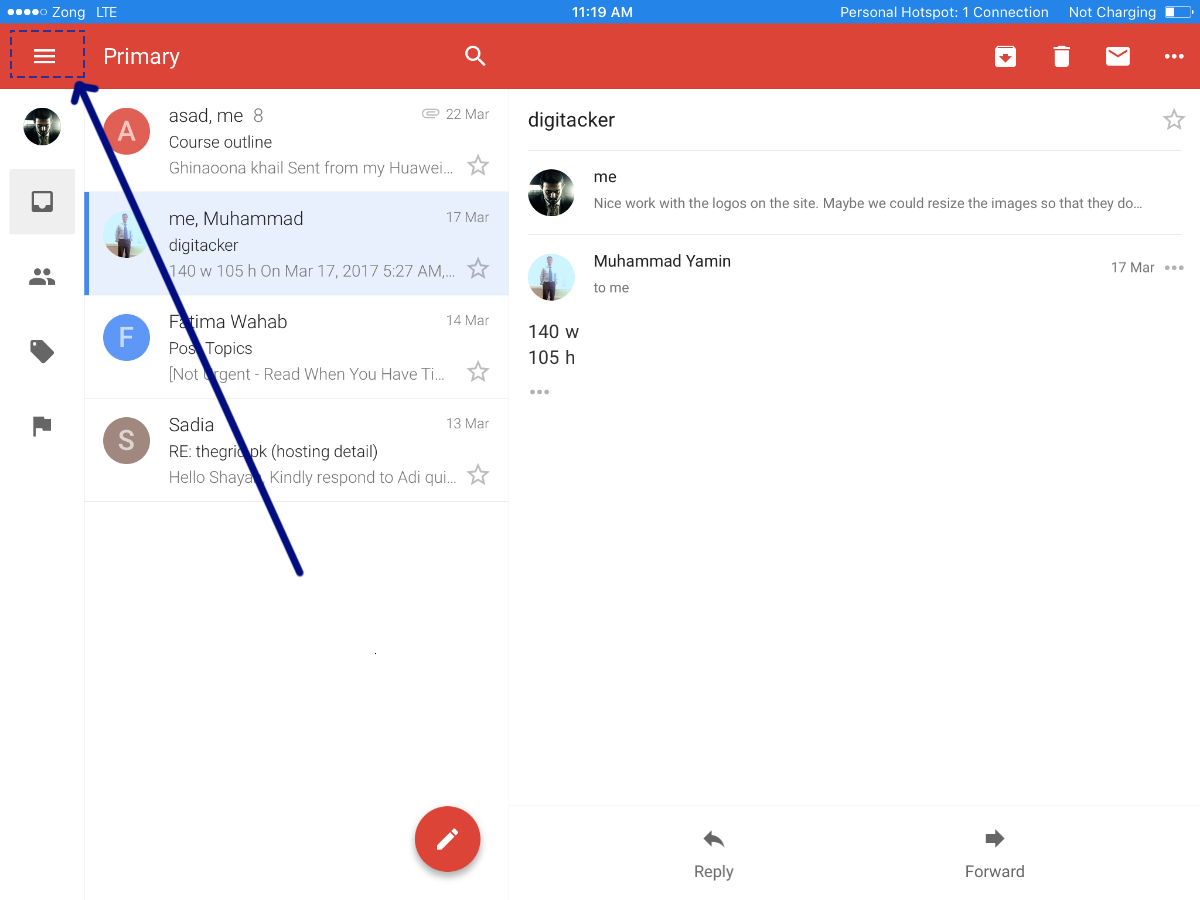Open the hamburger navigation menu
The image size is (1200, 900).
pos(45,56)
